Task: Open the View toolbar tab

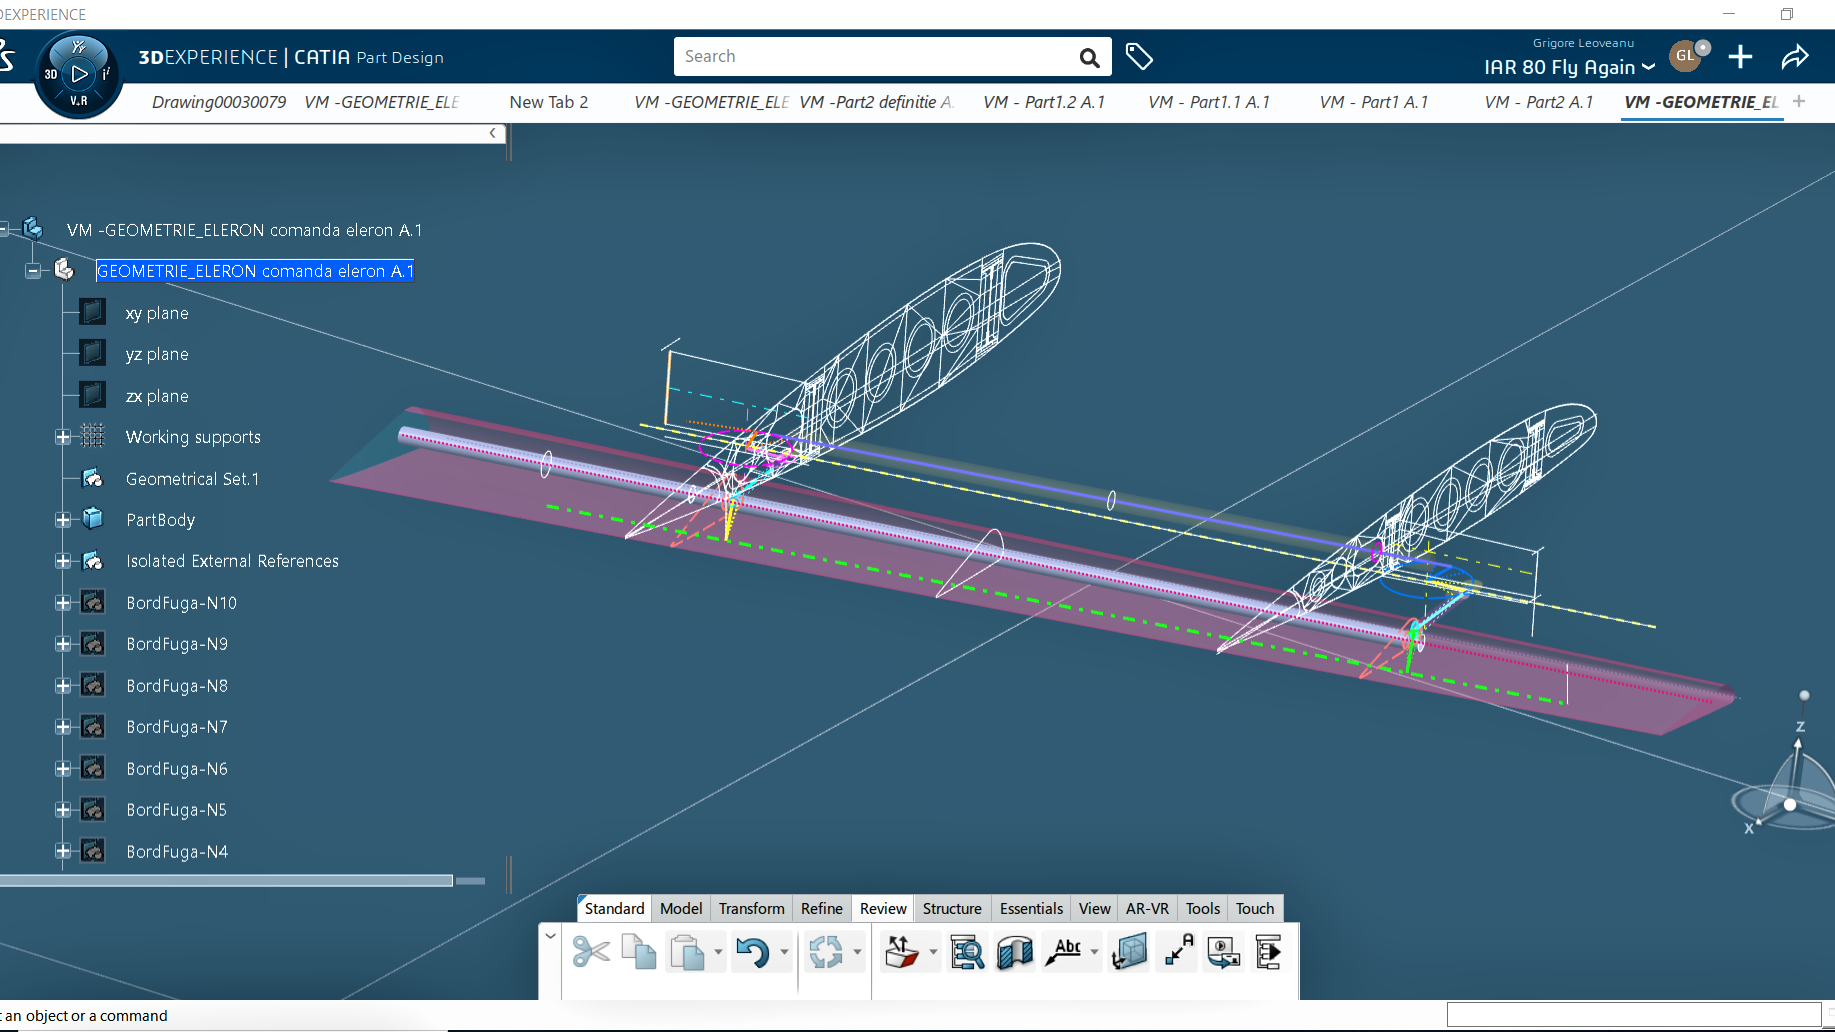Action: point(1094,908)
